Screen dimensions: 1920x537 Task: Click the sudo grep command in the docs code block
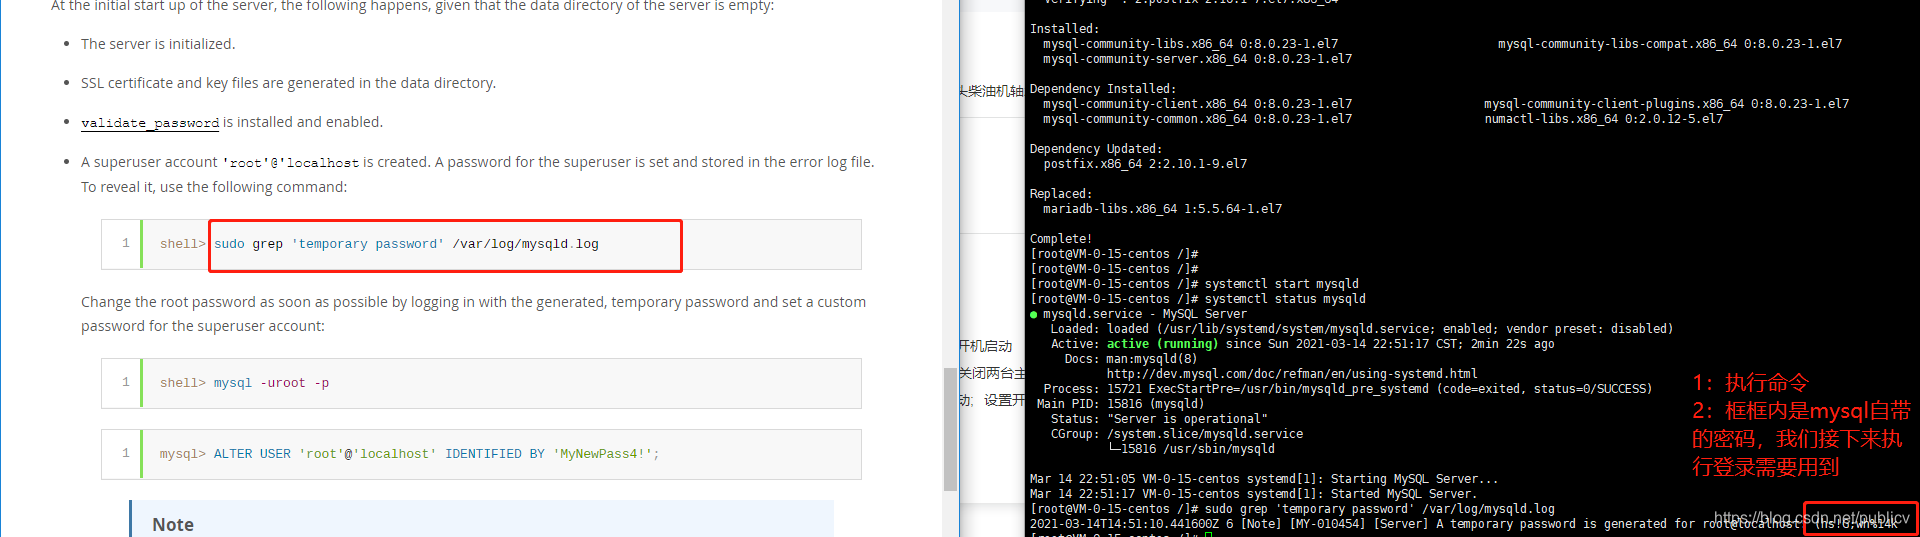406,244
